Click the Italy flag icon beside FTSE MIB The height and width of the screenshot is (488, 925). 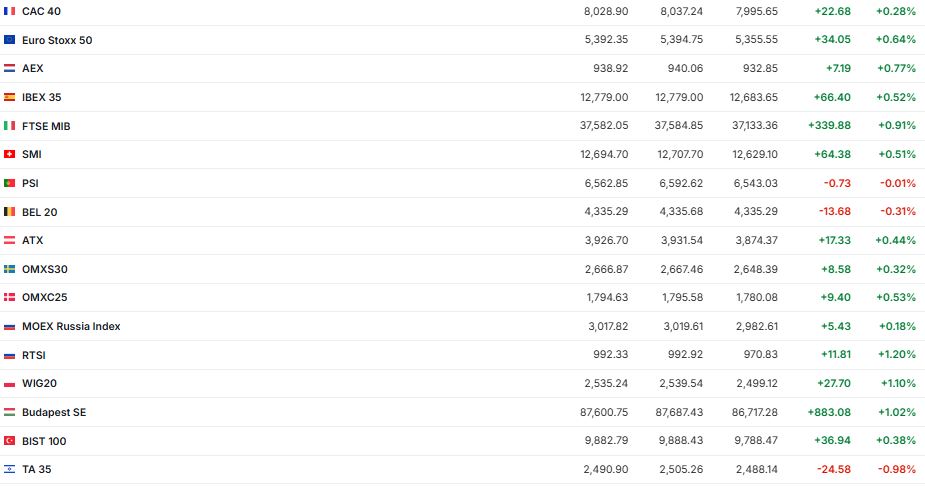tap(9, 126)
